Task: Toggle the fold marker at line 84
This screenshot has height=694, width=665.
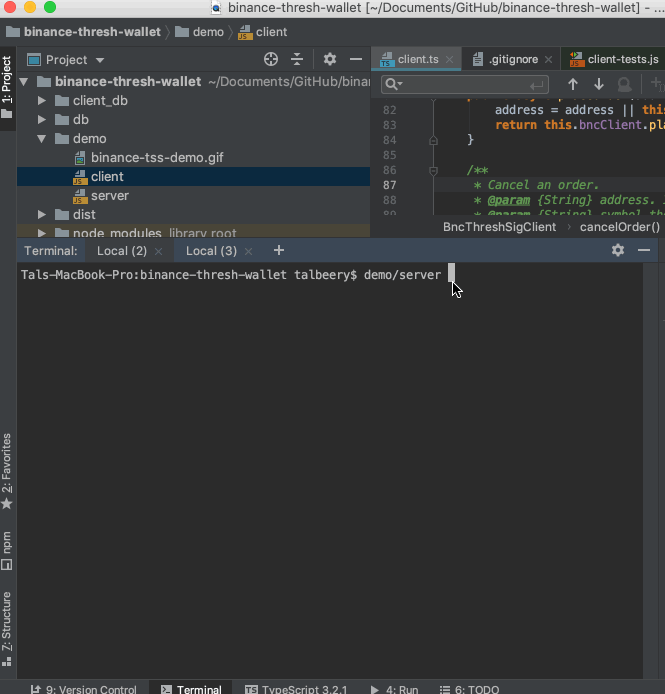Action: coord(433,140)
